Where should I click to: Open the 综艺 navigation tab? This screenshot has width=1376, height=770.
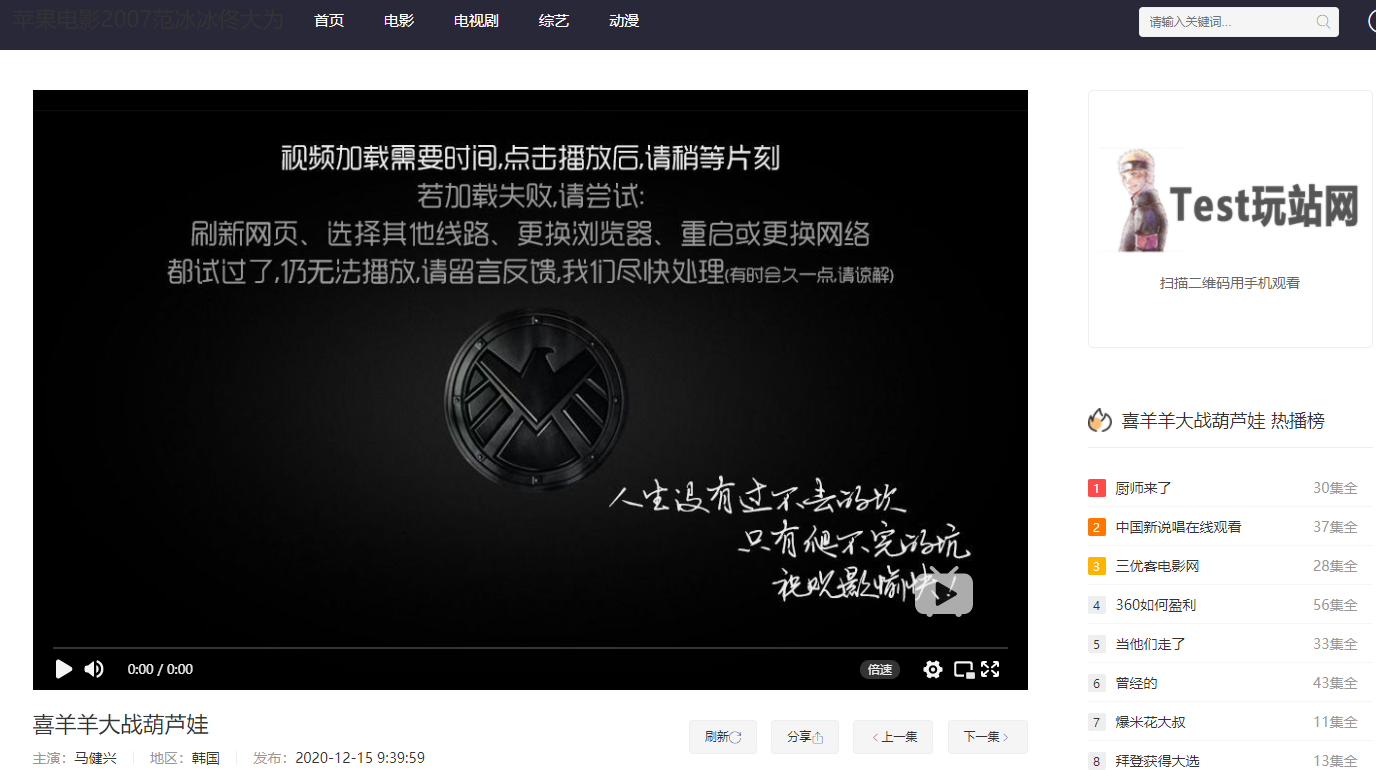coord(554,21)
